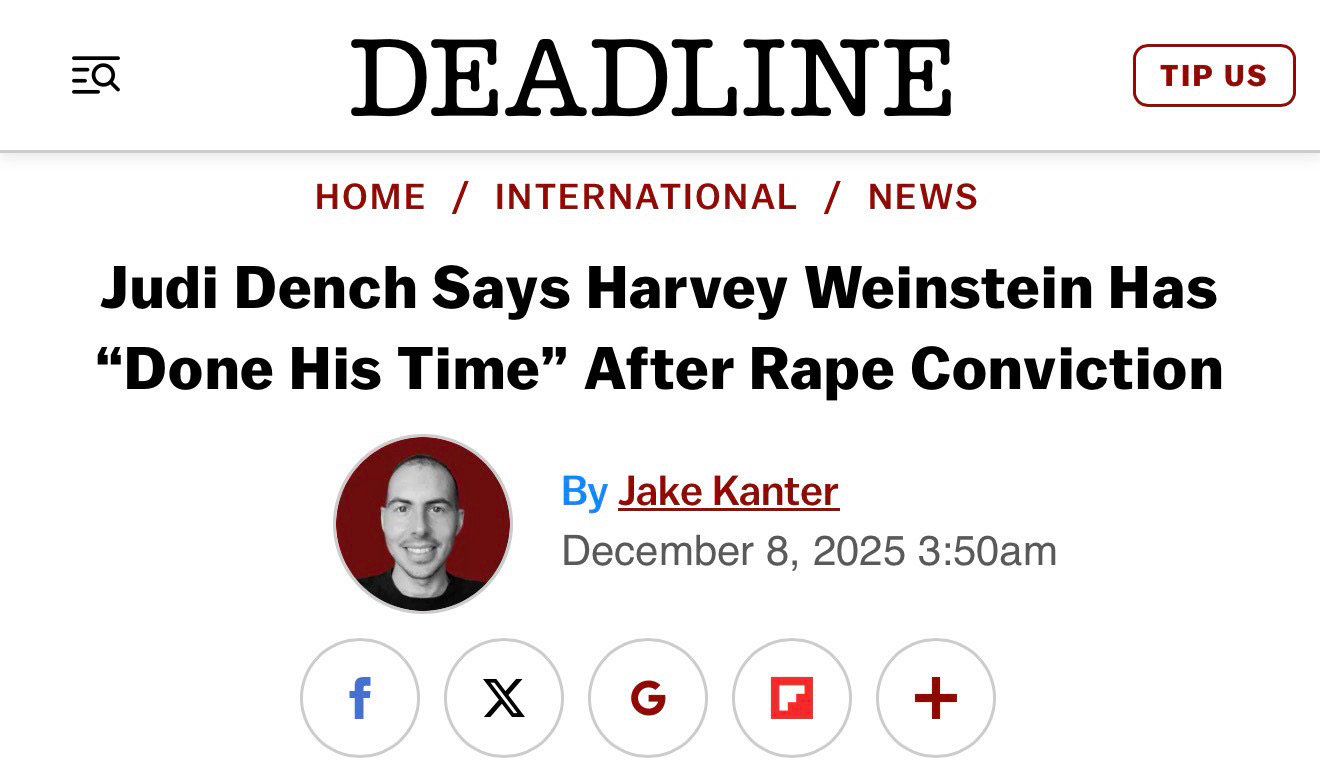The height and width of the screenshot is (783, 1320).
Task: Open the INTERNATIONAL breadcrumb section
Action: (646, 197)
